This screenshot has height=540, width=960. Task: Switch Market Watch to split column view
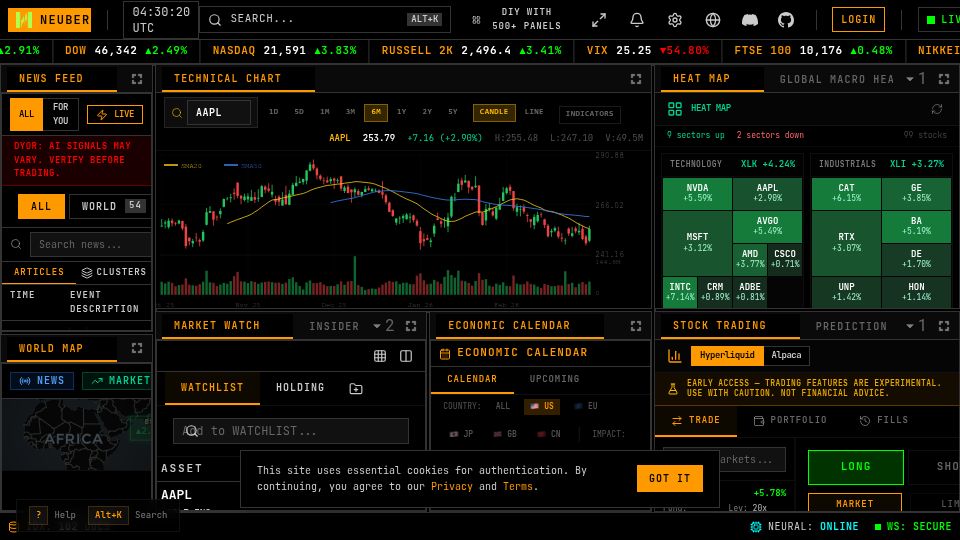pyautogui.click(x=406, y=356)
